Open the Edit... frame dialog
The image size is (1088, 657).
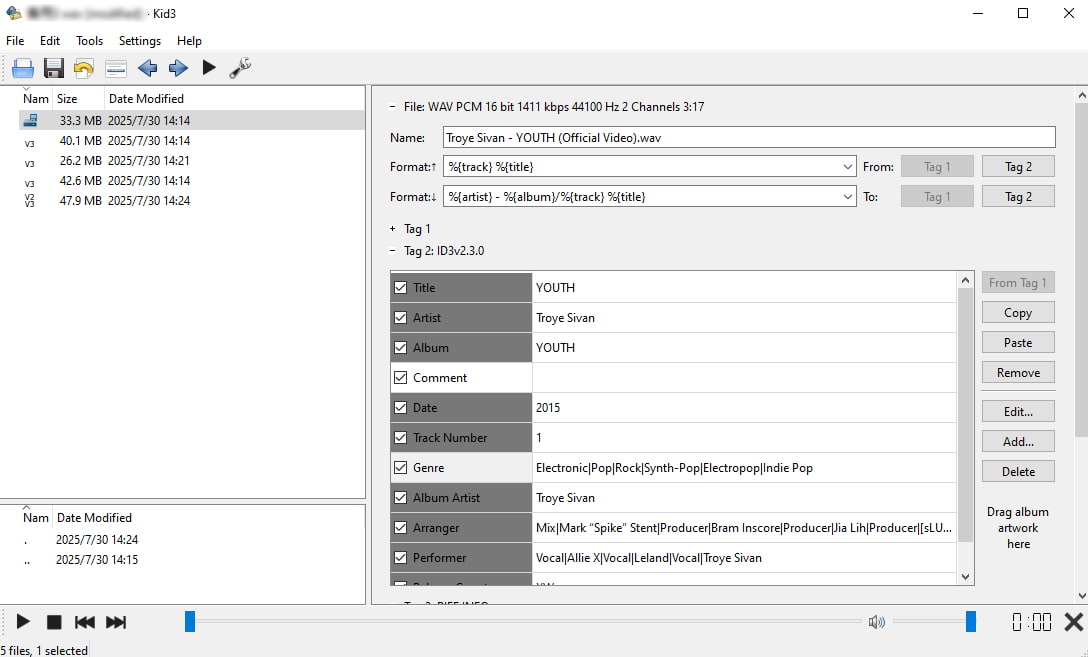pos(1018,411)
